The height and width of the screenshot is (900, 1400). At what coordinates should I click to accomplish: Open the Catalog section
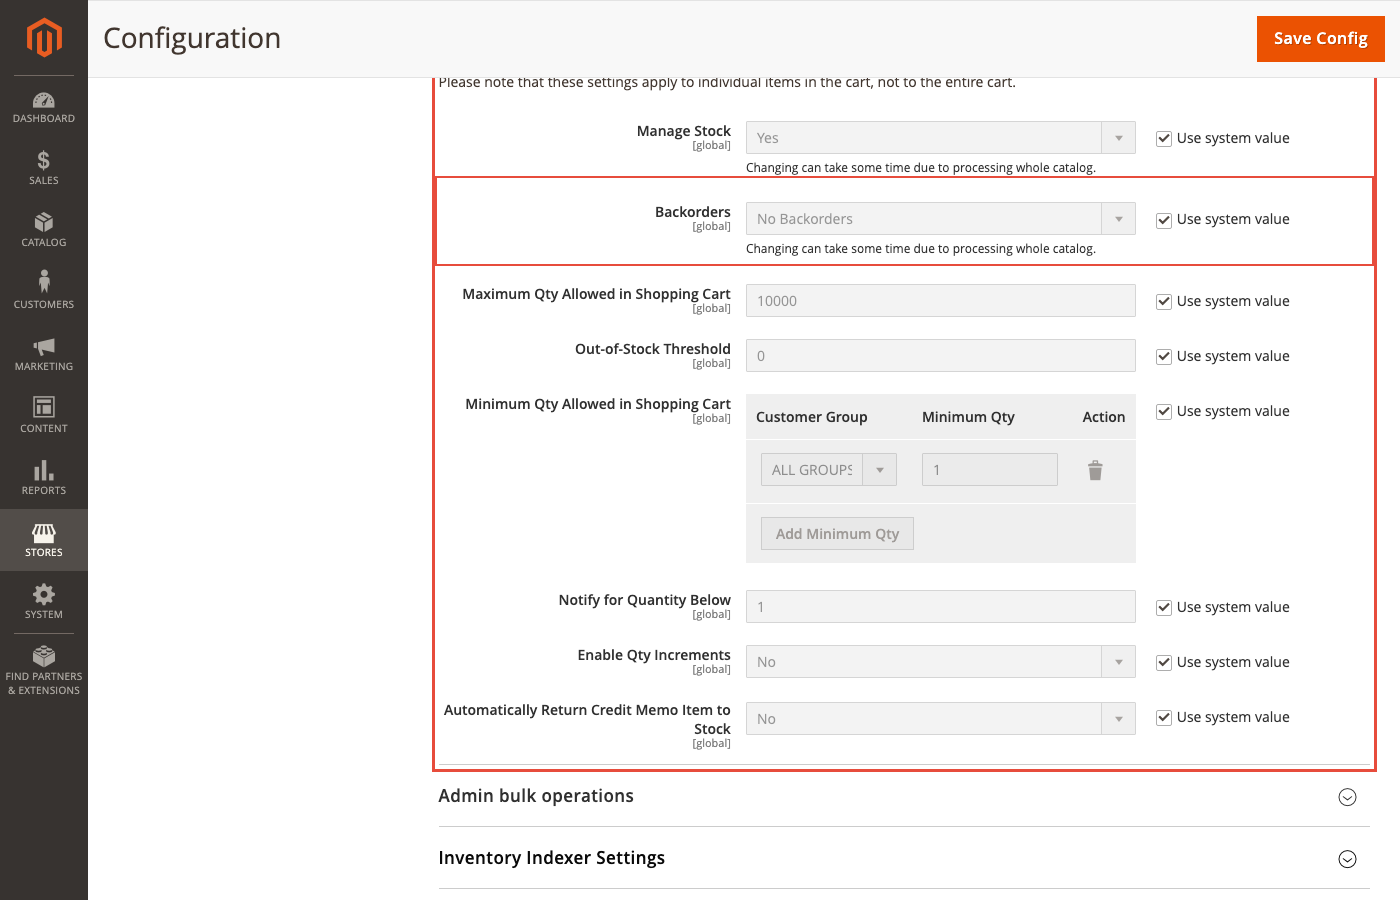point(43,228)
